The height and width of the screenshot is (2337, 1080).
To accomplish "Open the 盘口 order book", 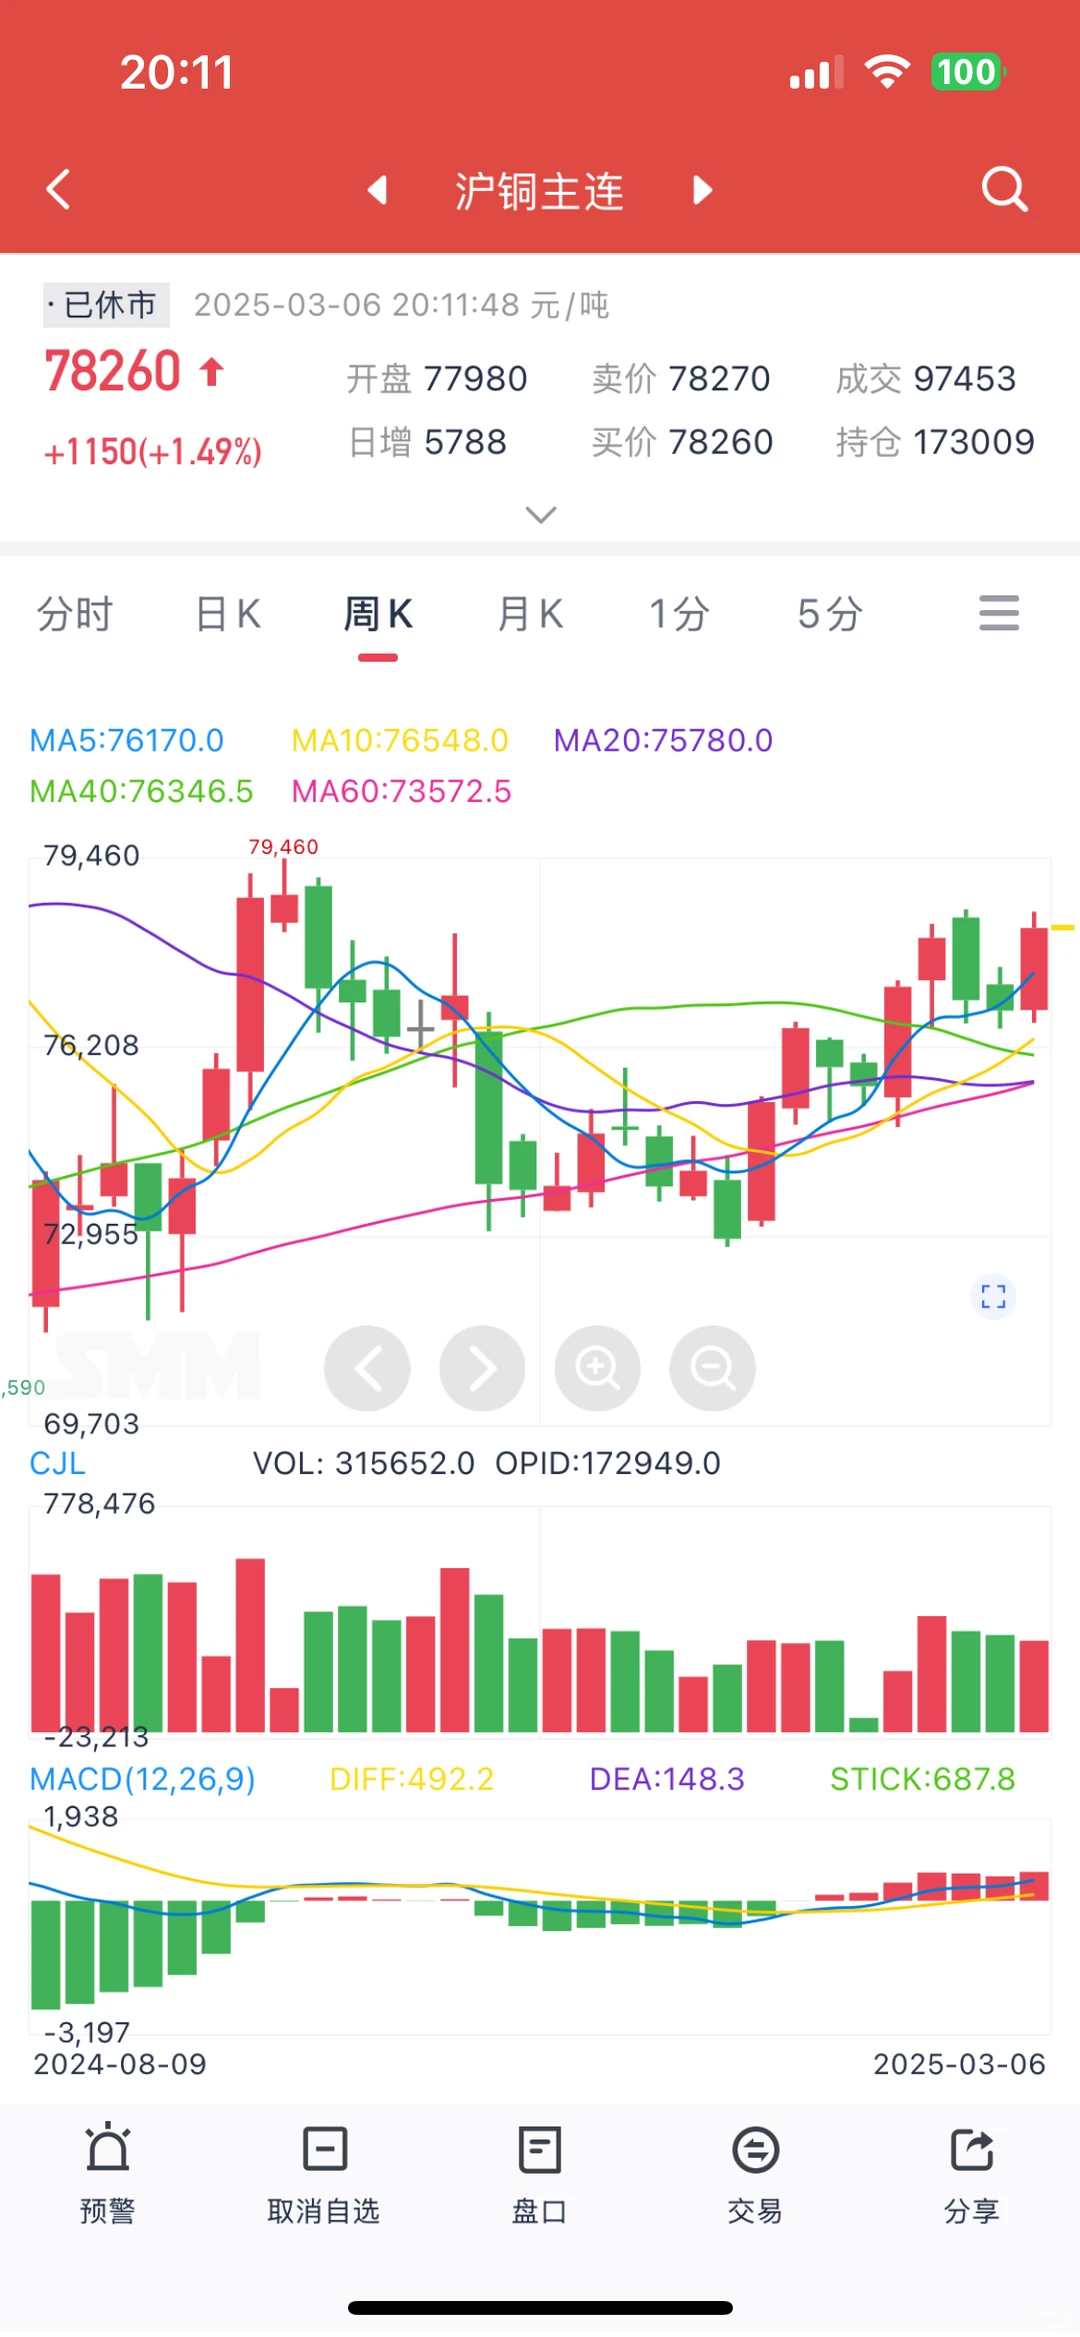I will point(540,2174).
